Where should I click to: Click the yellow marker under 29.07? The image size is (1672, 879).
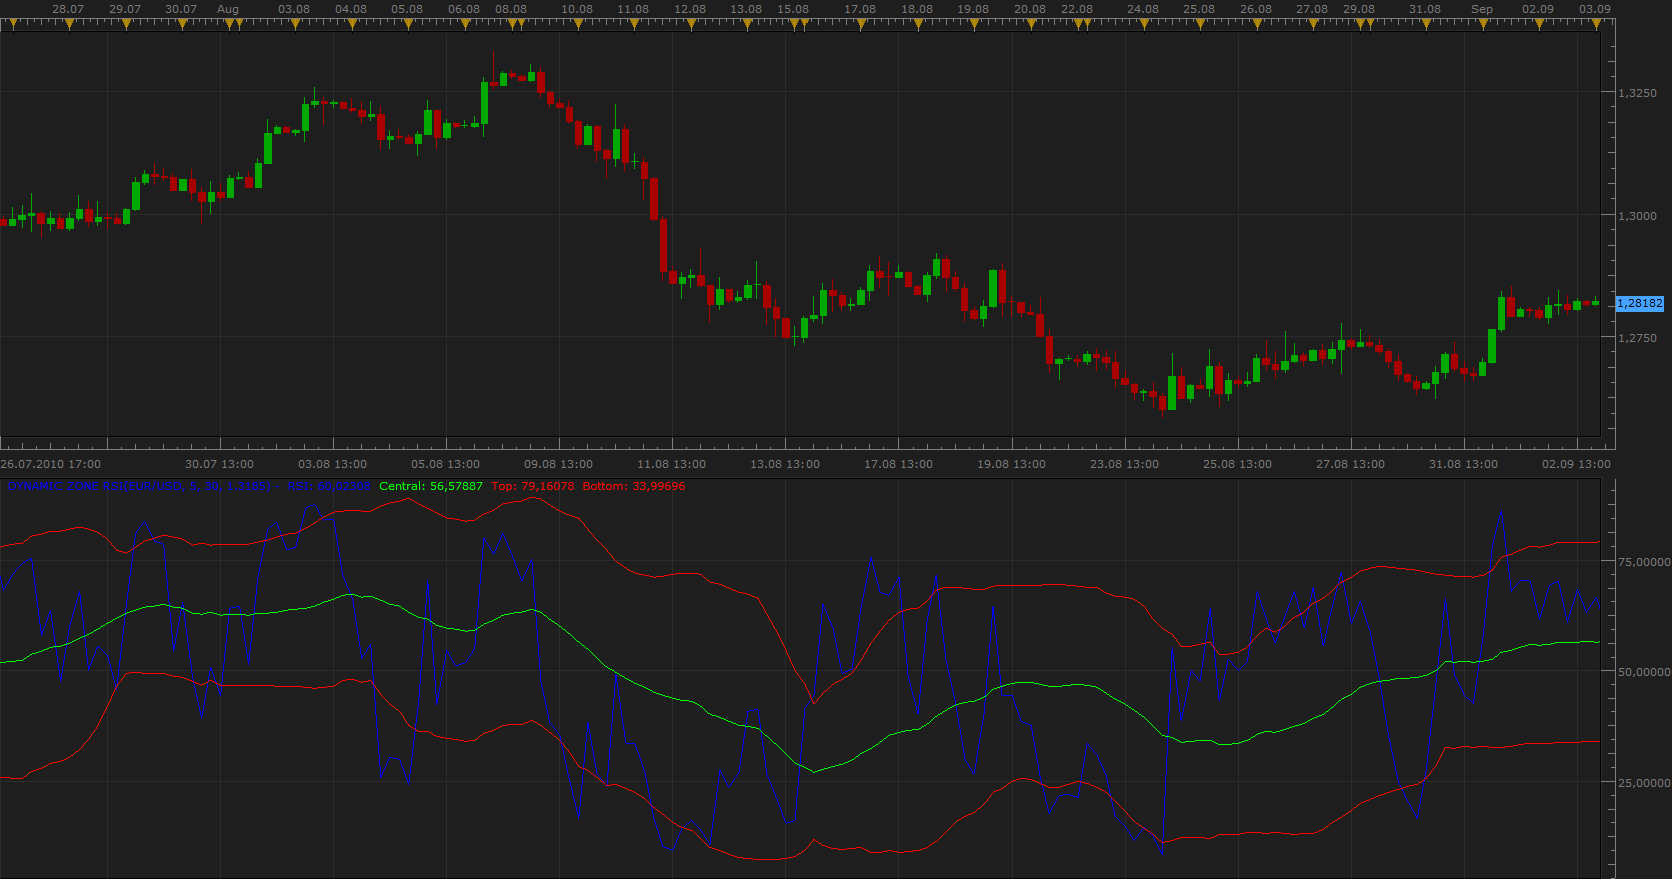126,24
